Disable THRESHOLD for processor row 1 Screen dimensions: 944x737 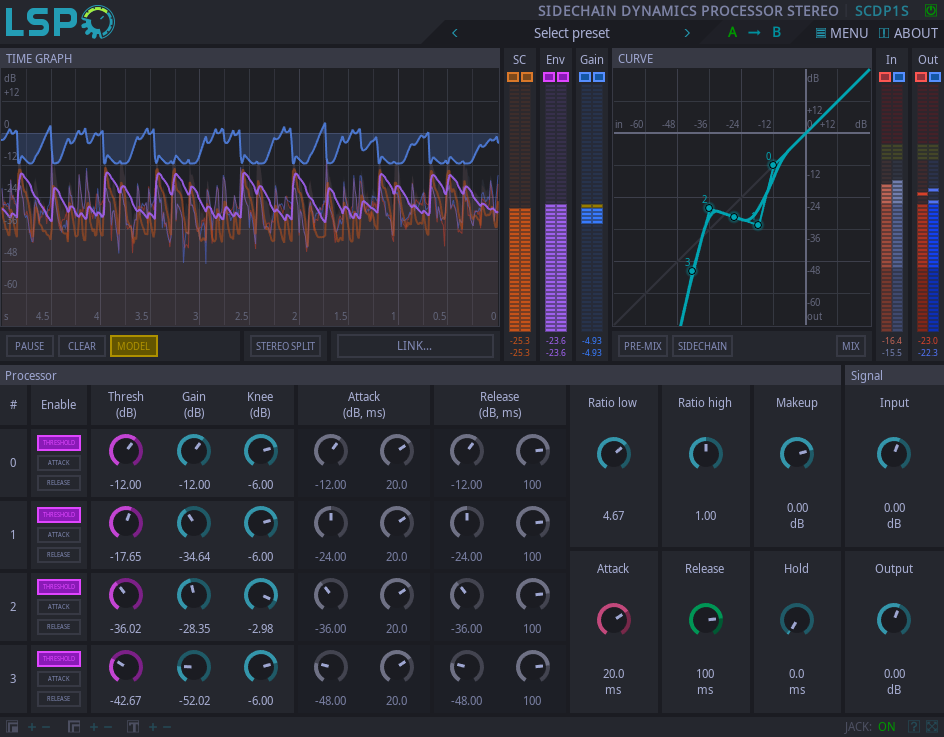pos(59,515)
